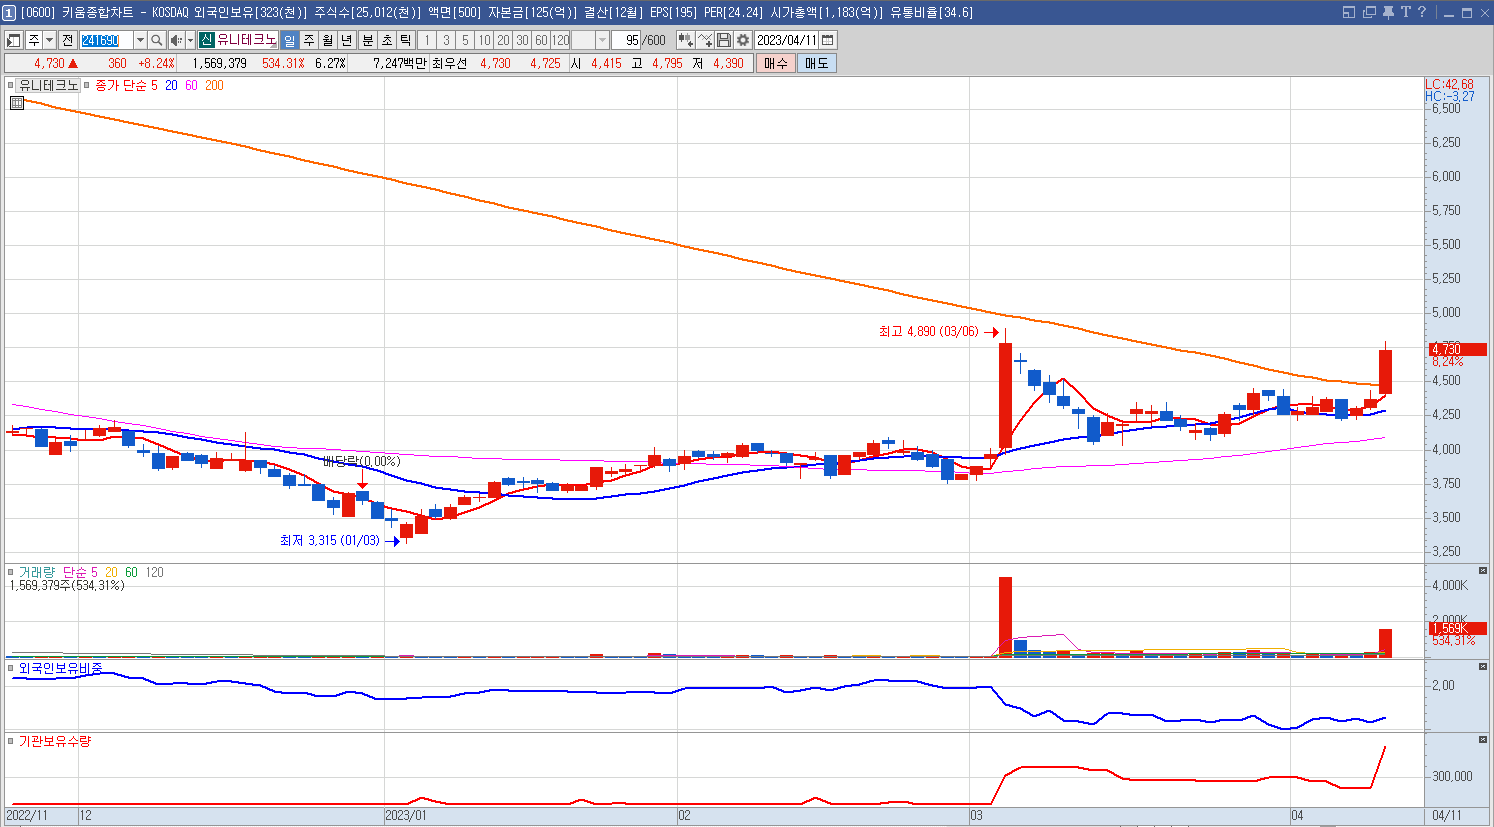Image resolution: width=1494 pixels, height=827 pixels.
Task: Click the 유니테크노 chart legend label
Action: coord(47,85)
